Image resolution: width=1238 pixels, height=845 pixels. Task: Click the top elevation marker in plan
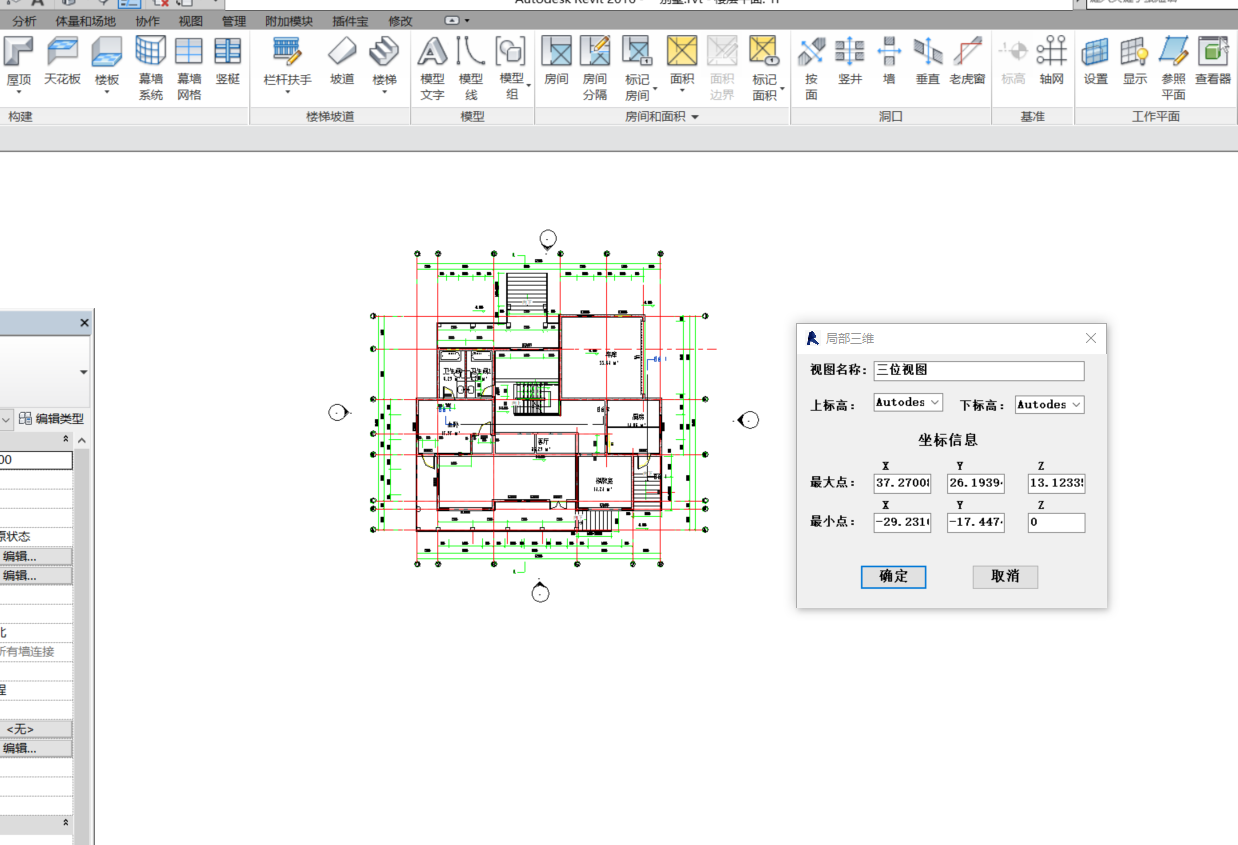[548, 238]
